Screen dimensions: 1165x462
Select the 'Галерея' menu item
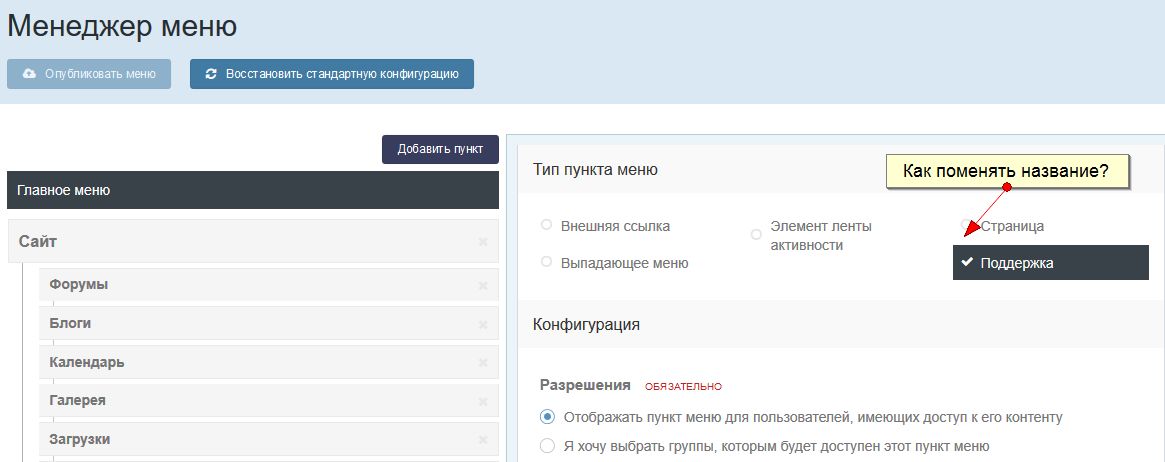click(x=268, y=400)
